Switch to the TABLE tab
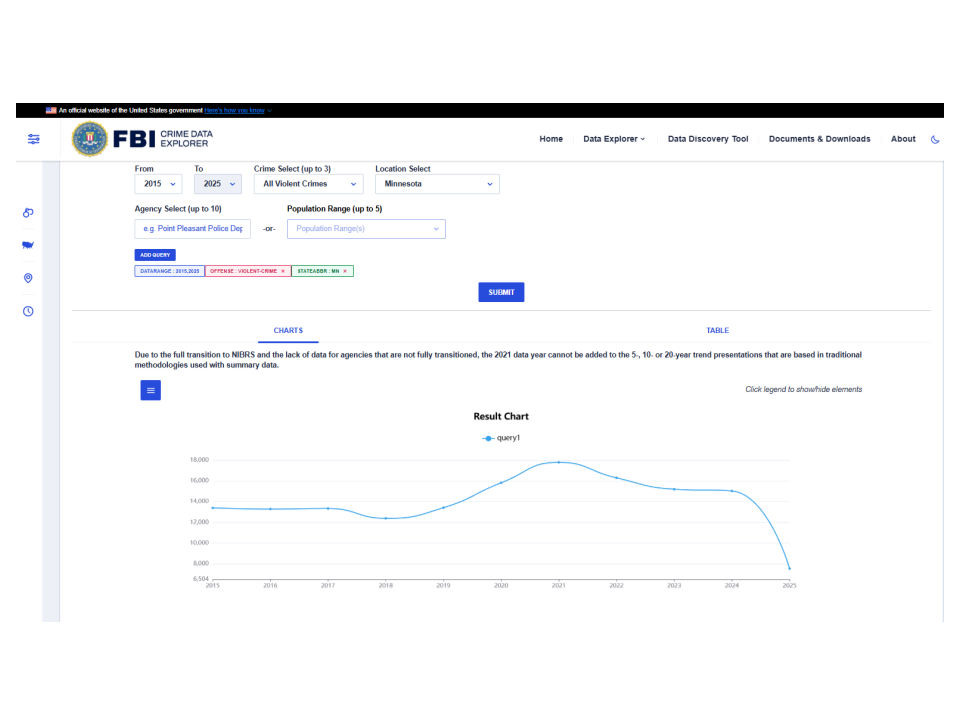Screen dimensions: 960x720 point(717,330)
